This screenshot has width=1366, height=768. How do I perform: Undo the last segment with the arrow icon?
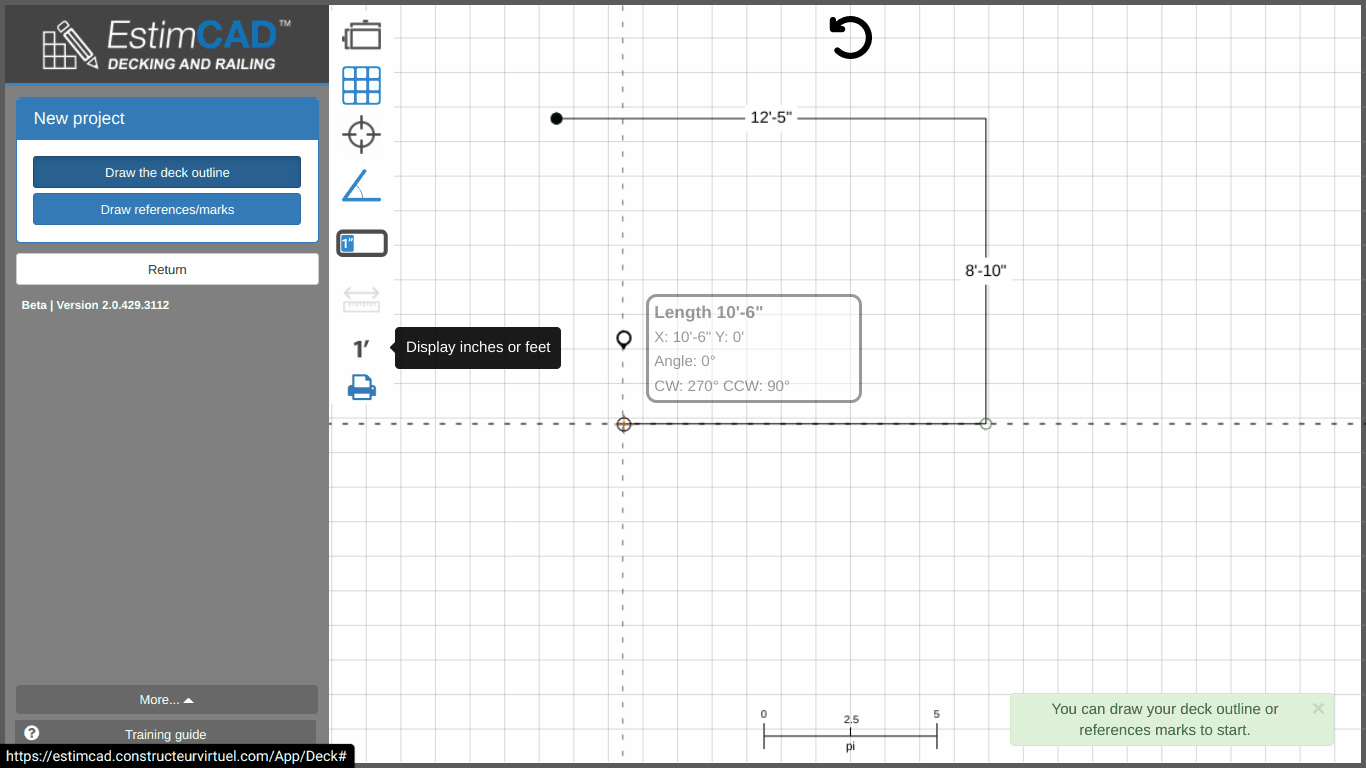(x=851, y=38)
